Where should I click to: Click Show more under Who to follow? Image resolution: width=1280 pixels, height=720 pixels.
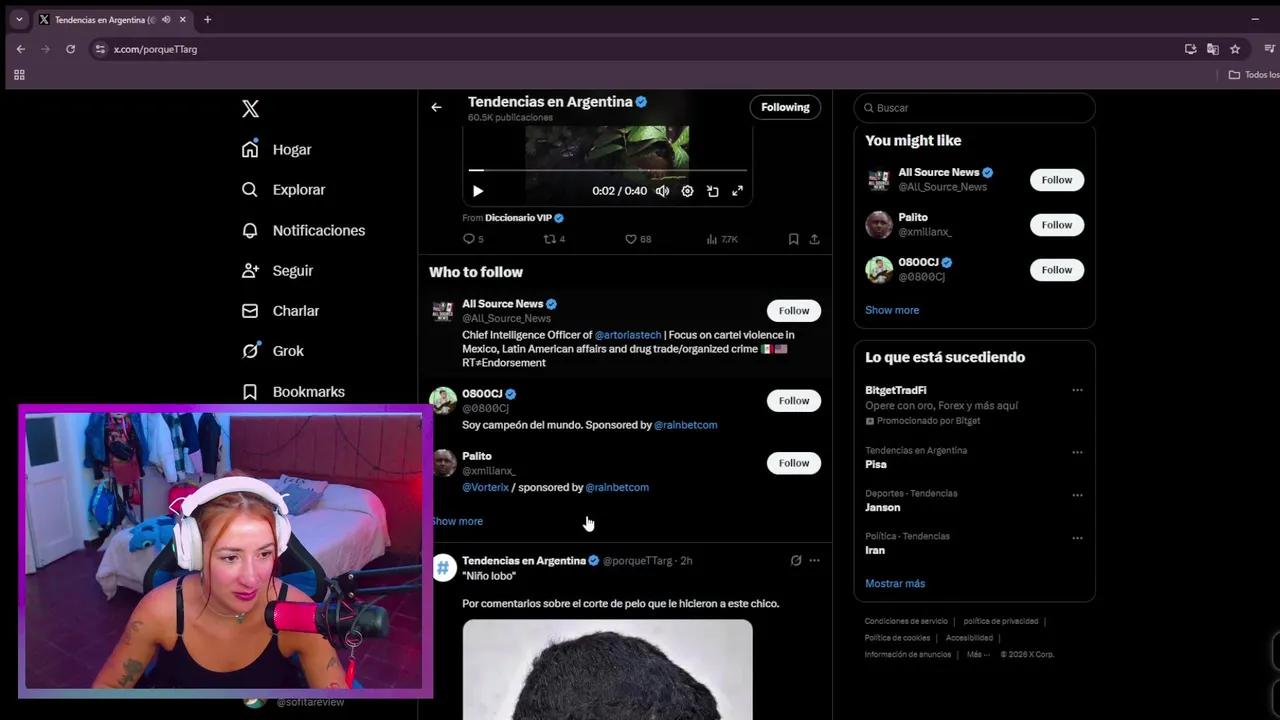click(457, 521)
